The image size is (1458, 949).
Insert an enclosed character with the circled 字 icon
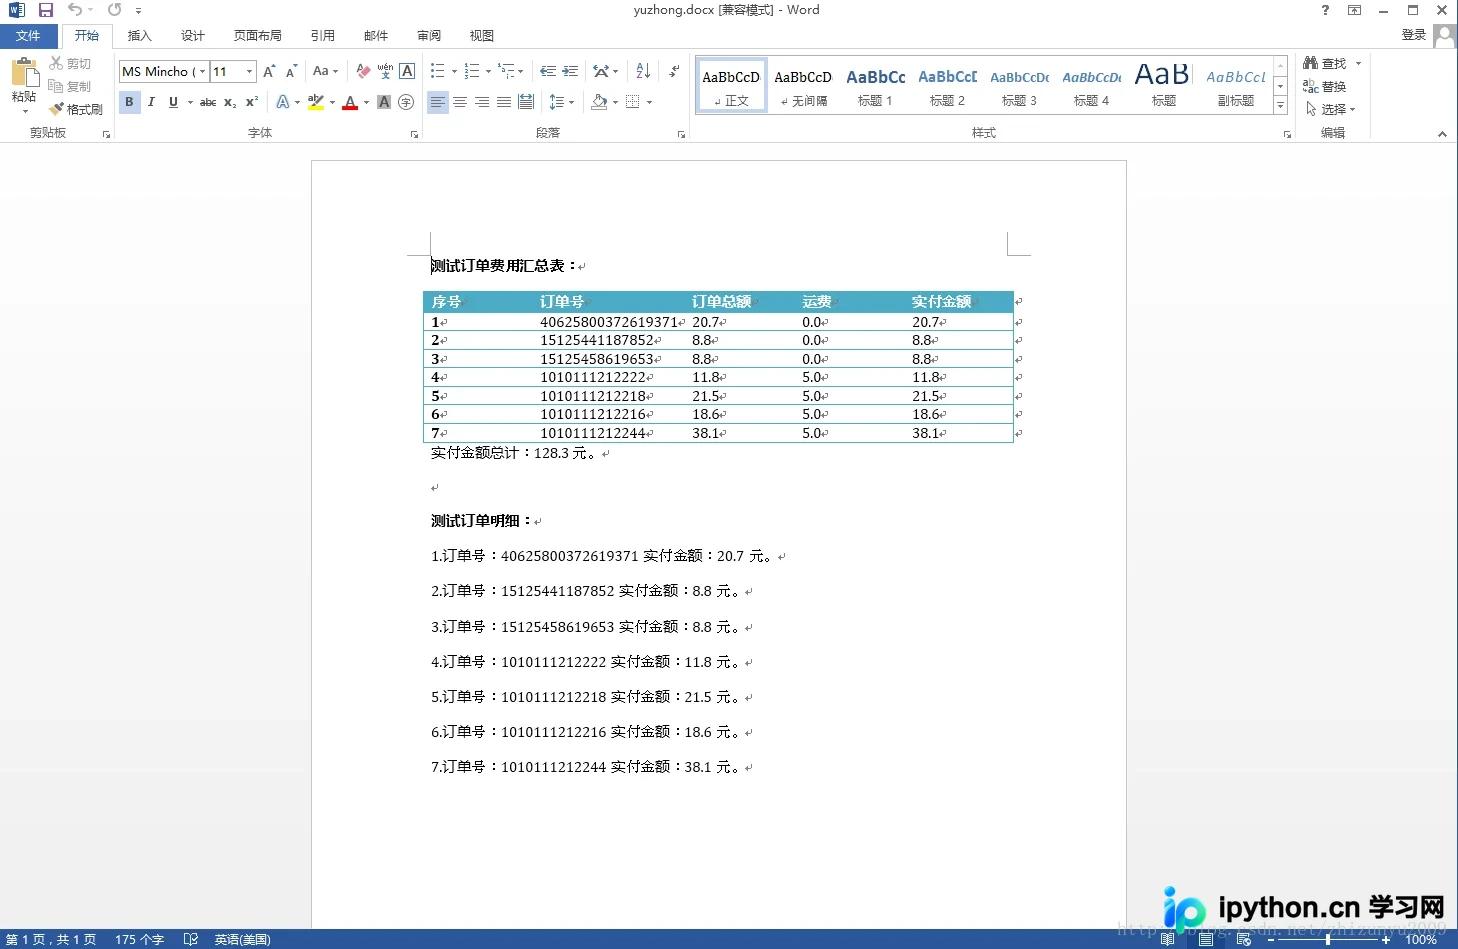(x=406, y=102)
